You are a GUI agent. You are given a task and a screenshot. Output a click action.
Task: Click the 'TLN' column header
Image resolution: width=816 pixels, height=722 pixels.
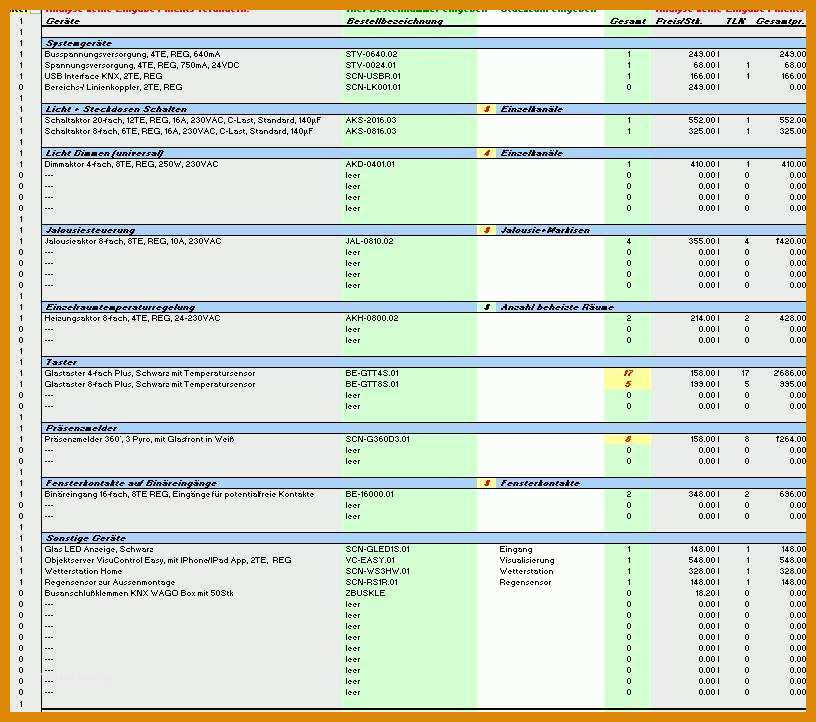pos(735,21)
